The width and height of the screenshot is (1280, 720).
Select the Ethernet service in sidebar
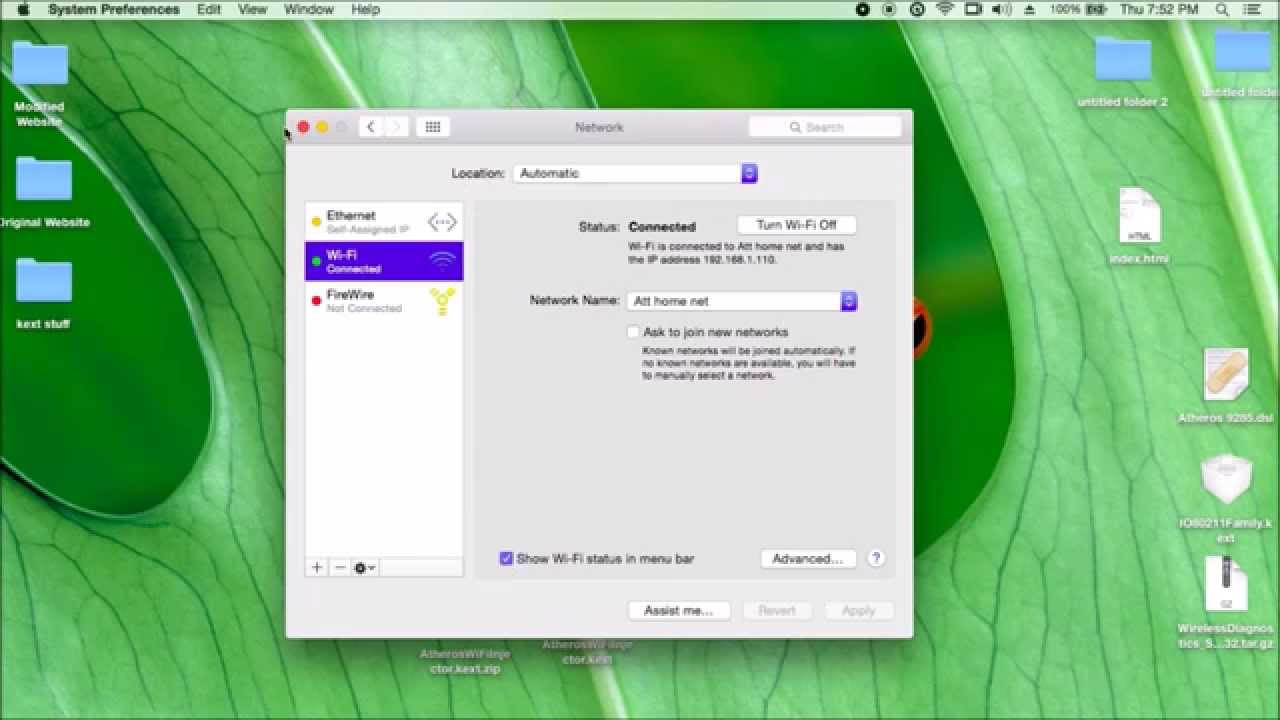[x=384, y=222]
